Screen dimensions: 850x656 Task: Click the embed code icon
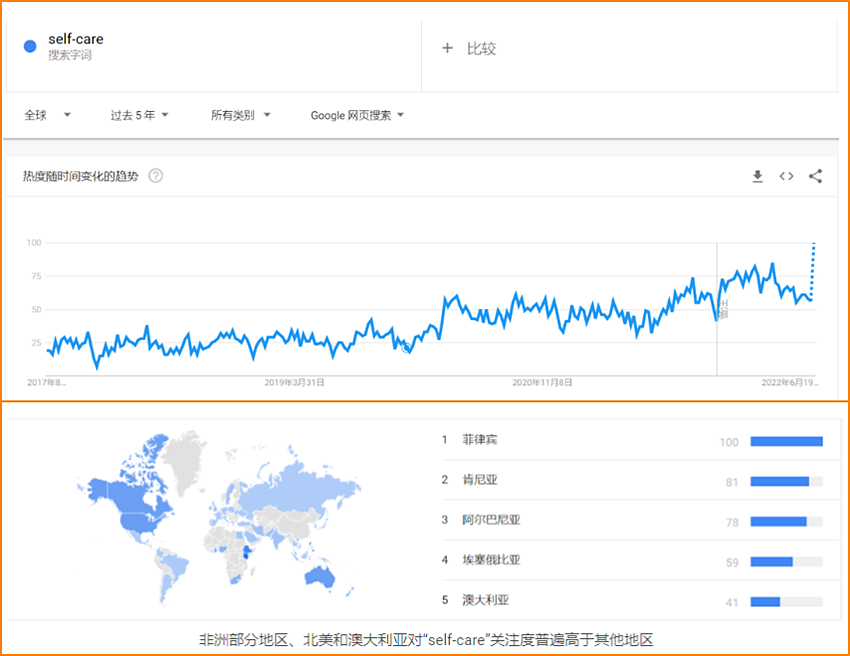786,176
